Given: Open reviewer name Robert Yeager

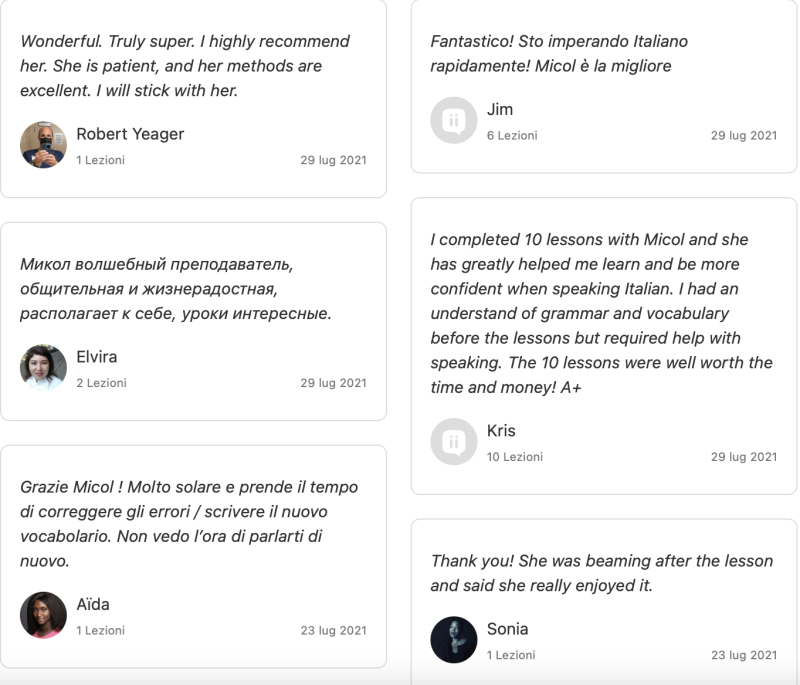Looking at the screenshot, I should [130, 134].
